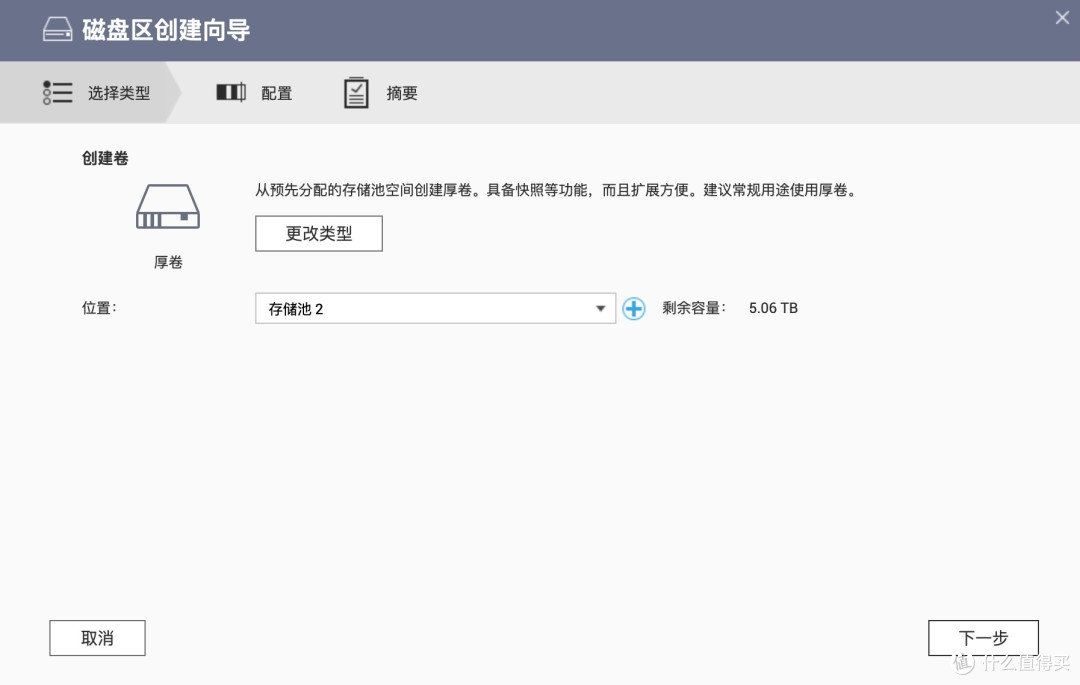This screenshot has height=685, width=1080.
Task: Select the 厚卷 volume type label
Action: point(167,262)
